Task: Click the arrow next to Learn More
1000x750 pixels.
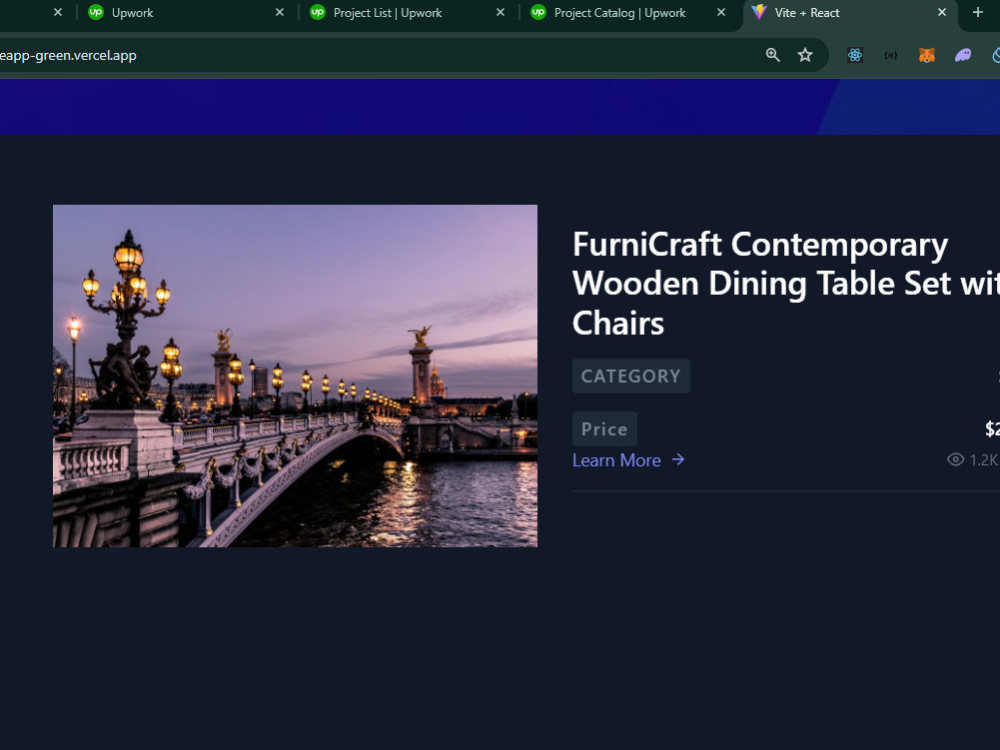Action: click(678, 460)
